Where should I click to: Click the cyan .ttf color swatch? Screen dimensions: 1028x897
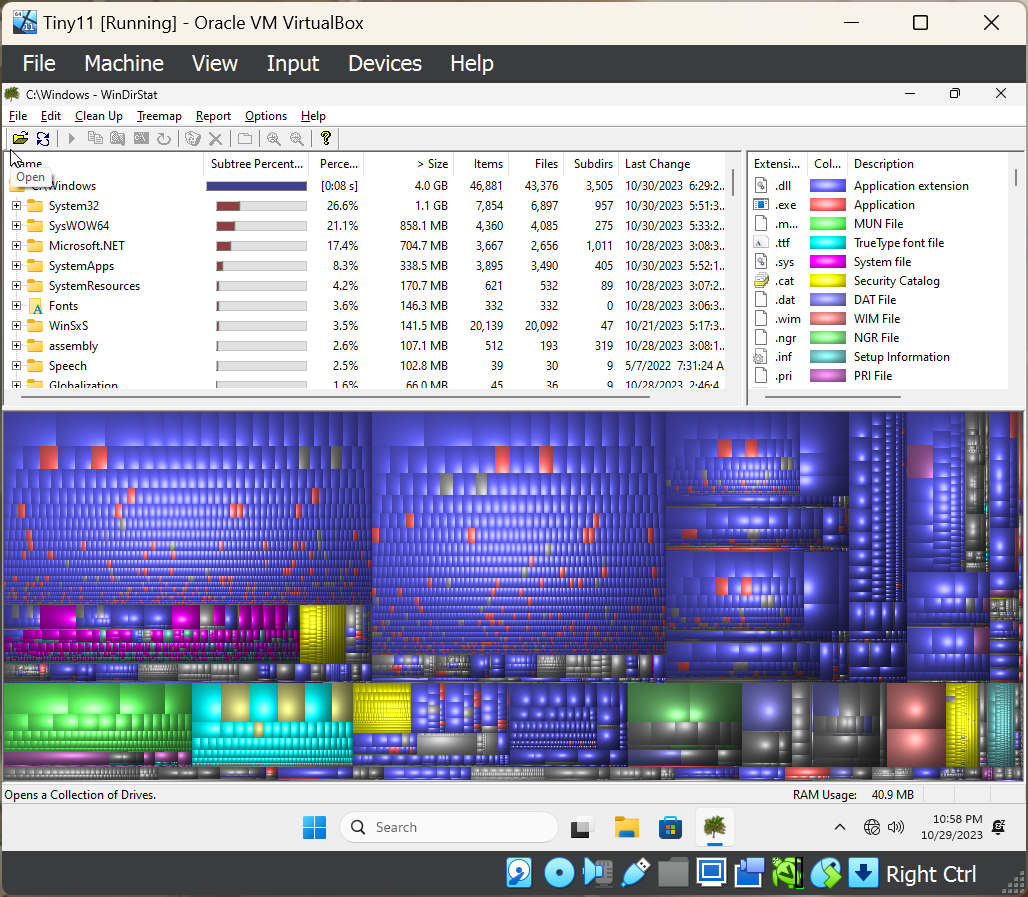click(x=827, y=243)
